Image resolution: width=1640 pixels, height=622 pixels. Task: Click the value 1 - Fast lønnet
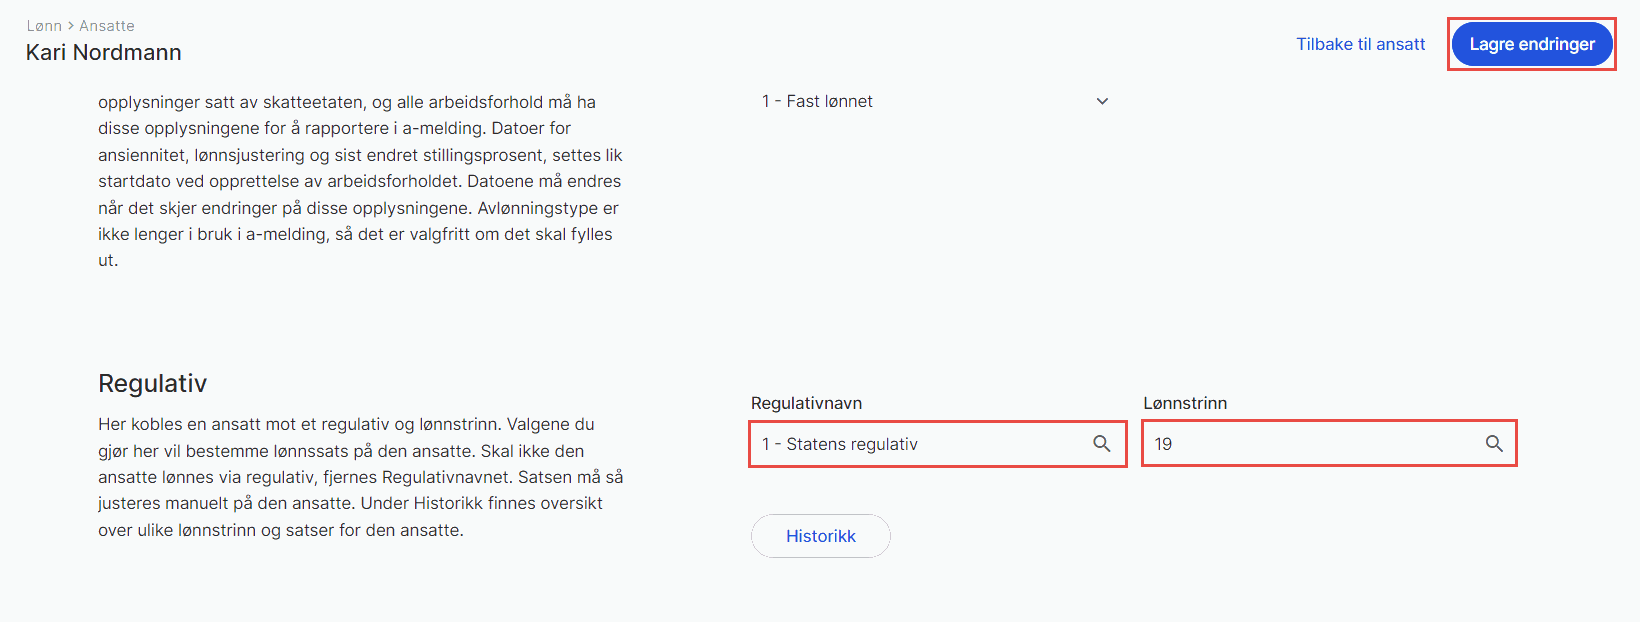point(815,101)
